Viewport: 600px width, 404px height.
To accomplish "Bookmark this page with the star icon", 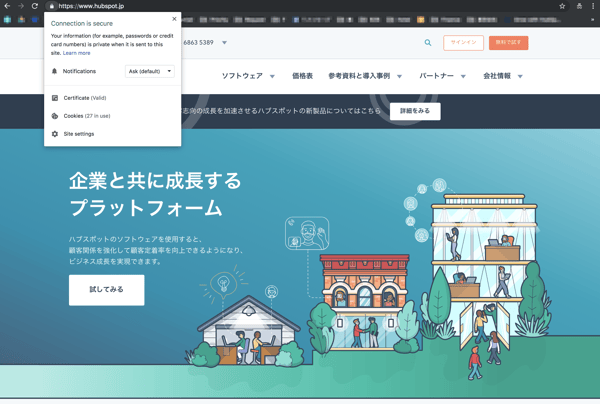I will pos(562,6).
